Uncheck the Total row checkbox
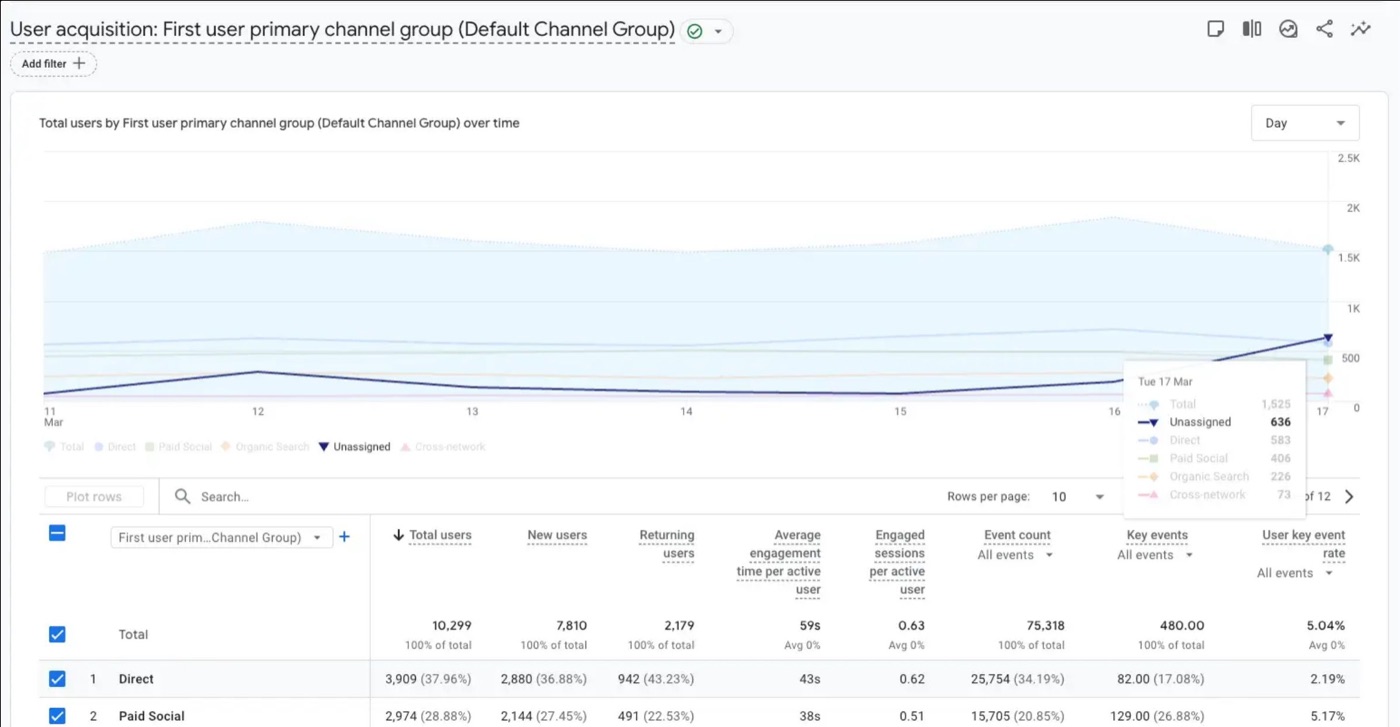This screenshot has height=727, width=1400. click(57, 634)
